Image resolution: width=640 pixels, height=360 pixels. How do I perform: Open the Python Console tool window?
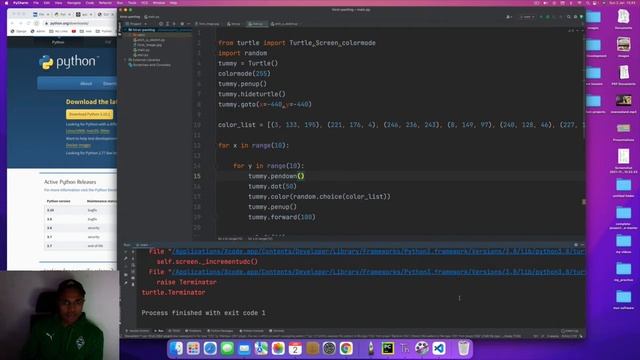point(252,331)
